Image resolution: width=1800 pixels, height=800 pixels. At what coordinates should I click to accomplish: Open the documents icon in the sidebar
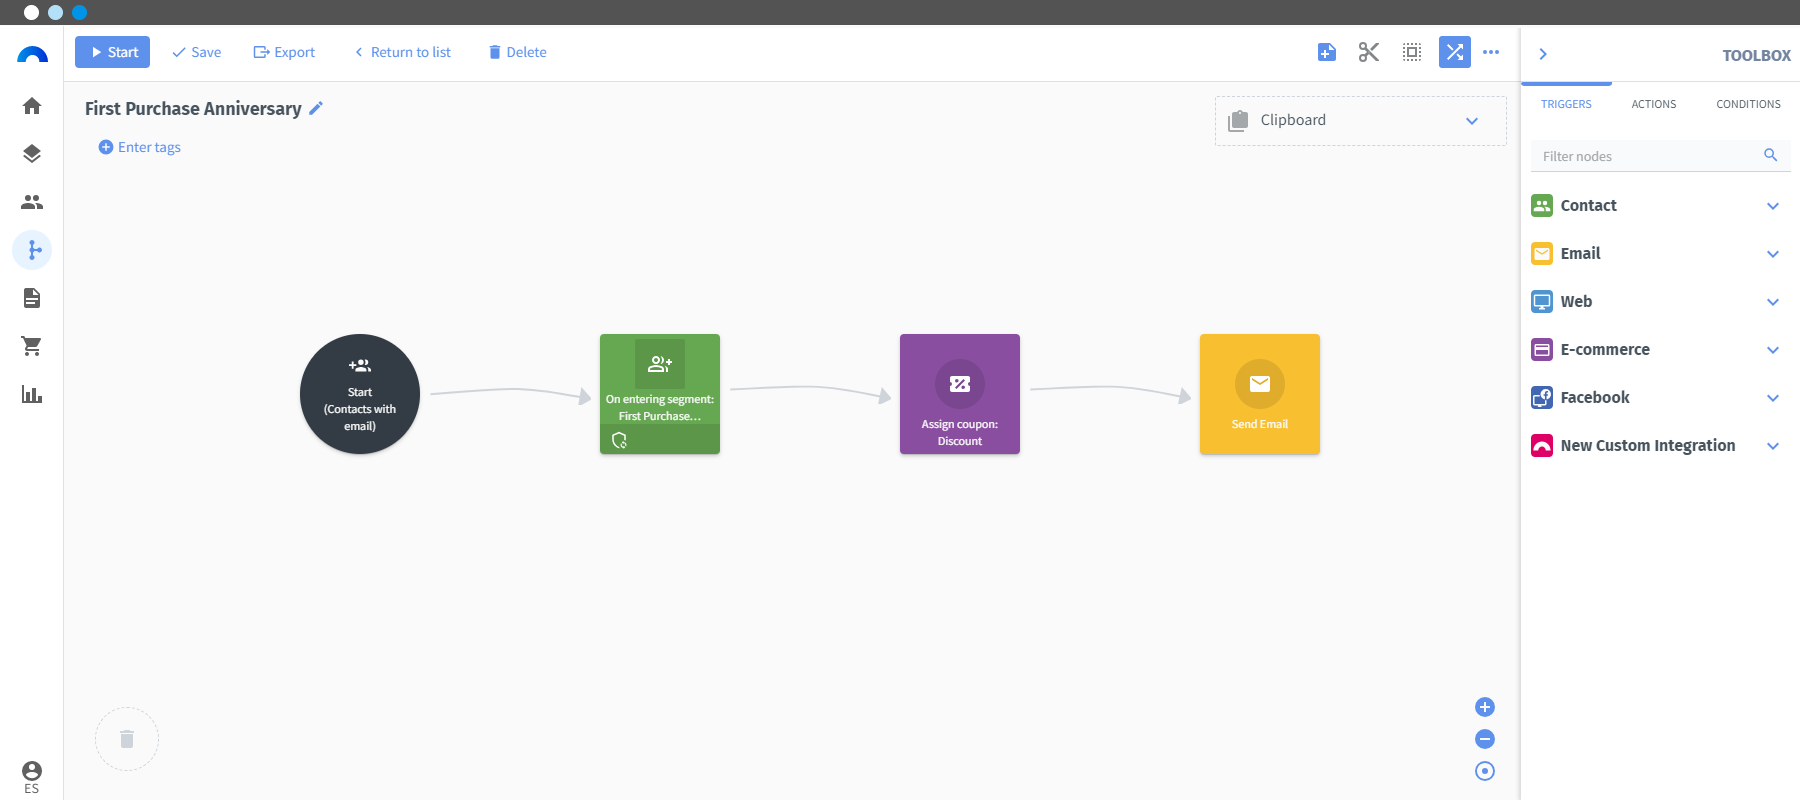[32, 298]
